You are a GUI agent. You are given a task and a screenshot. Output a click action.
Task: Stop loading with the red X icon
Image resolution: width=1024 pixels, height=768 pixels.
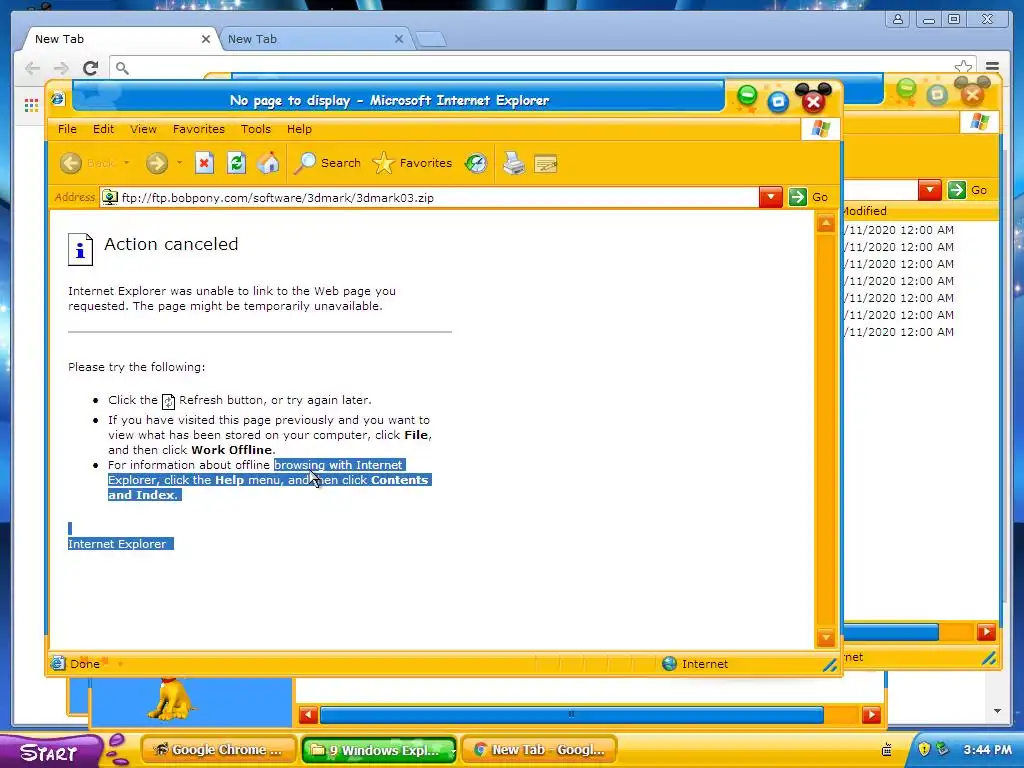(x=204, y=163)
